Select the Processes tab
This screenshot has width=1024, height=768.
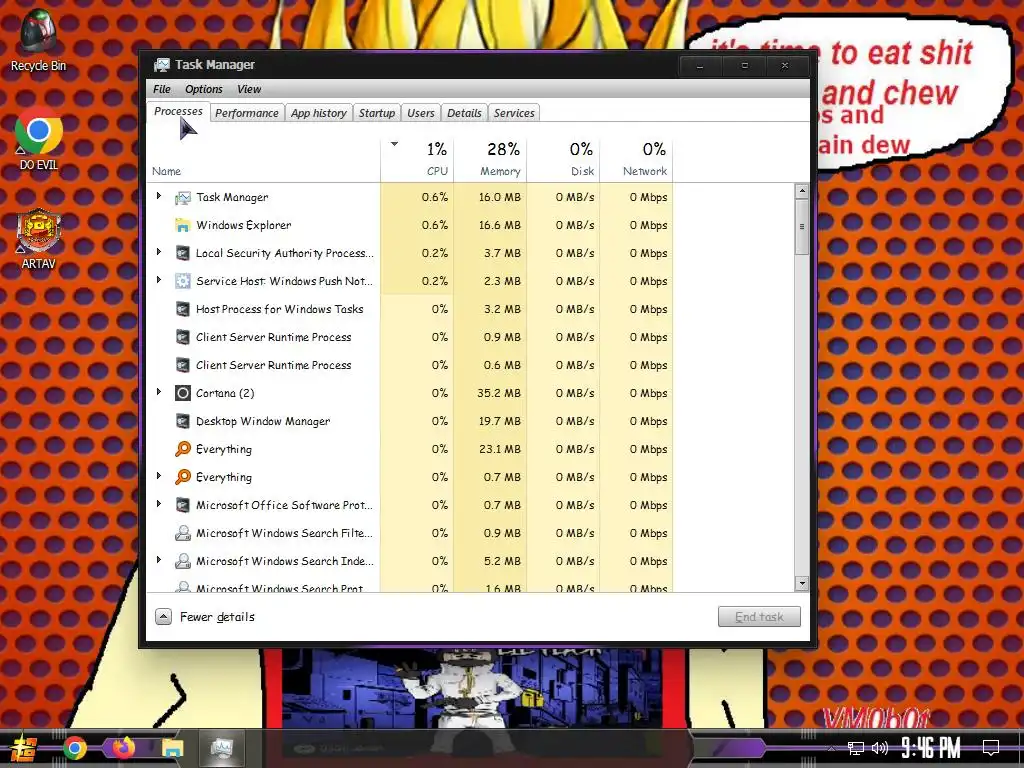(x=178, y=112)
